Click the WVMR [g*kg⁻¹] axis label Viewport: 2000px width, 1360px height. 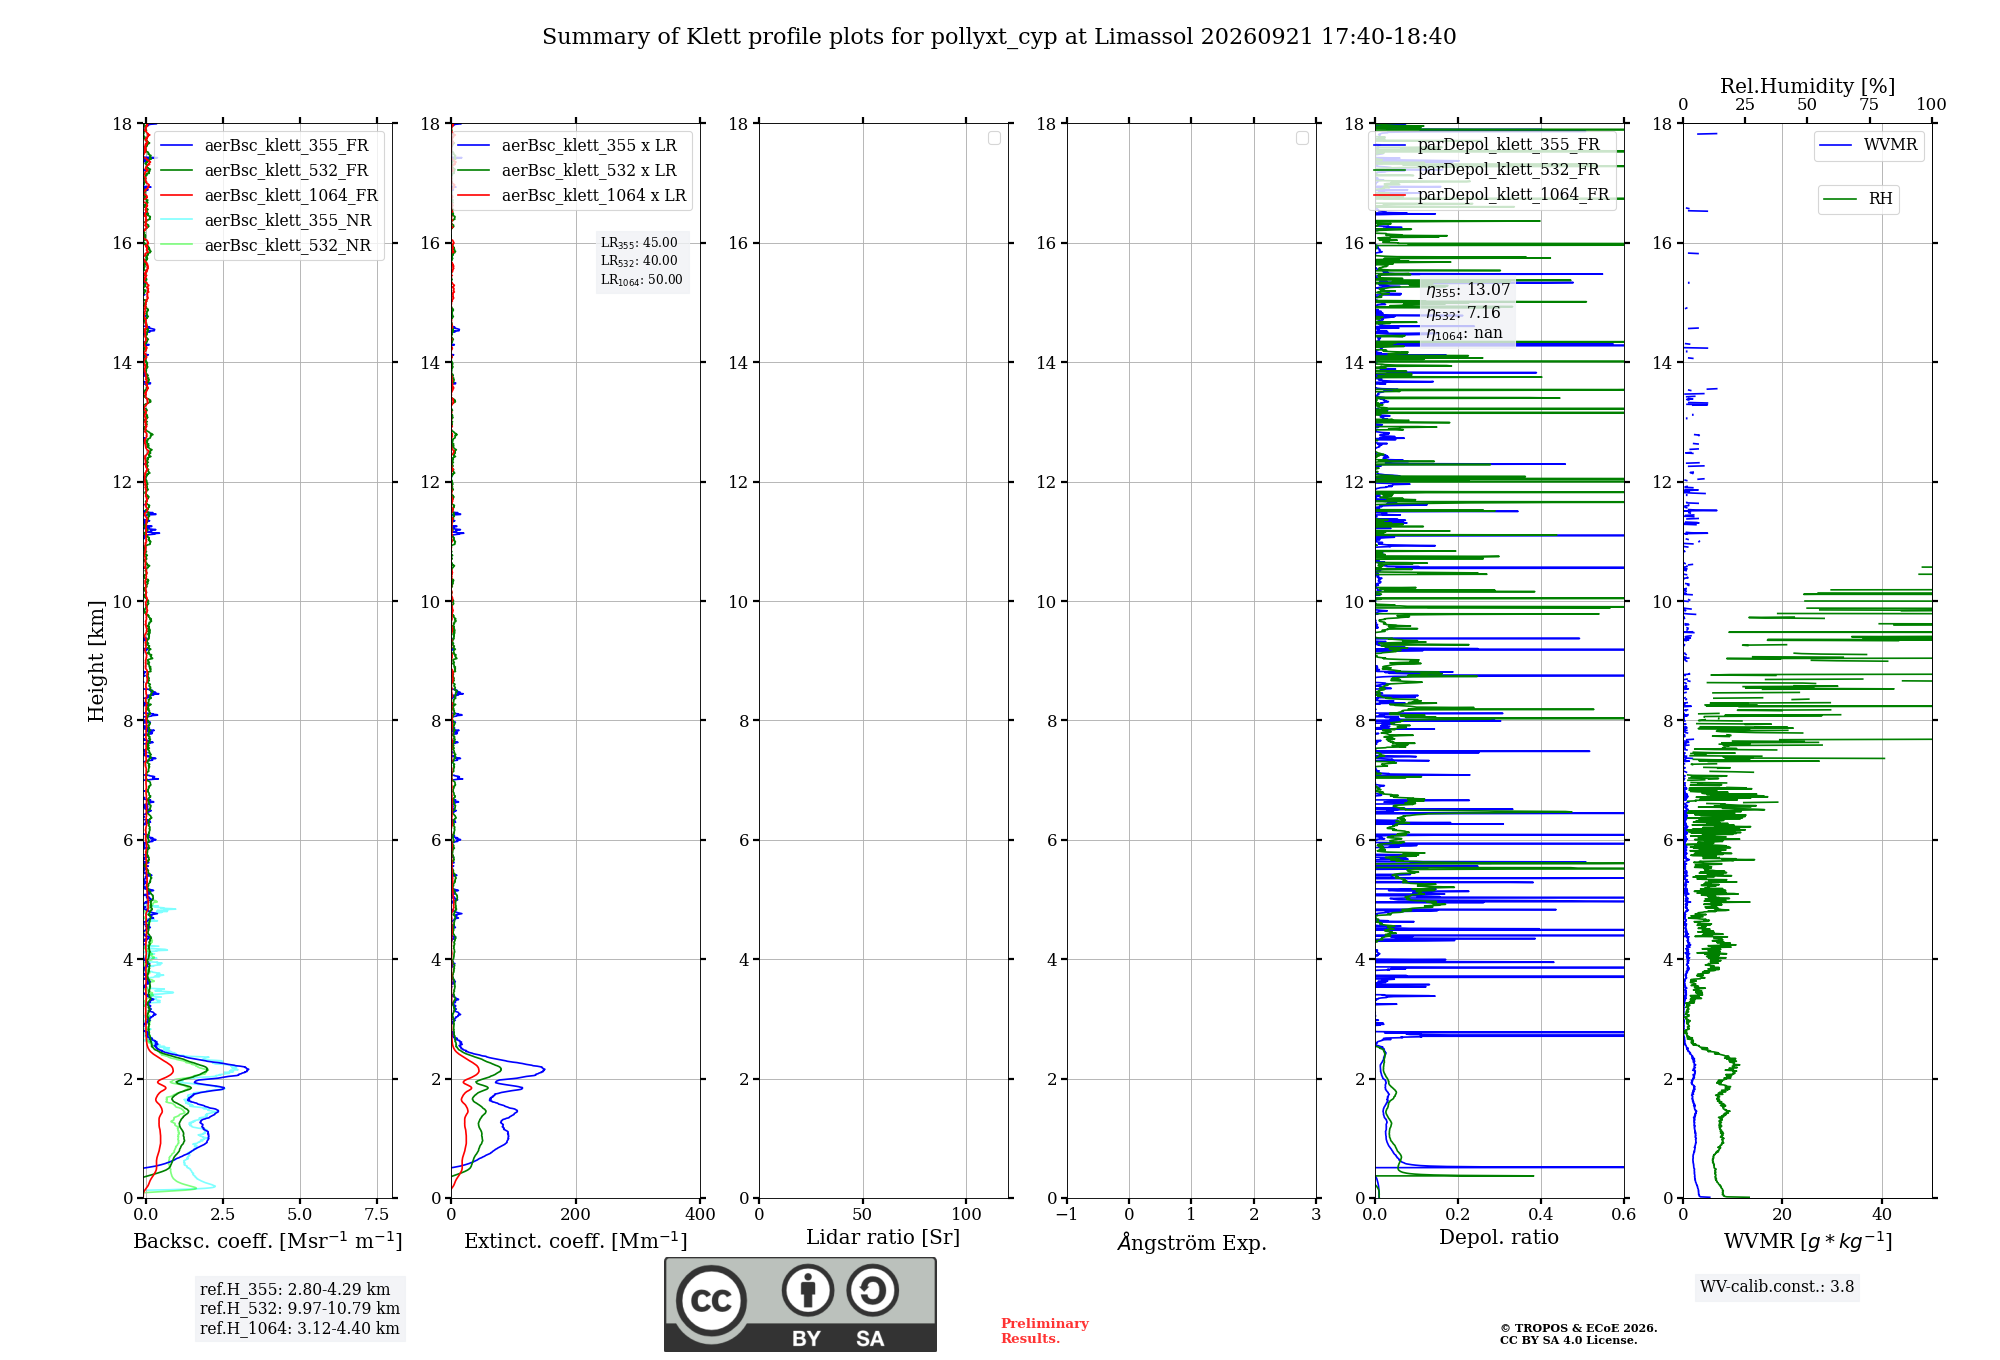pyautogui.click(x=1808, y=1241)
